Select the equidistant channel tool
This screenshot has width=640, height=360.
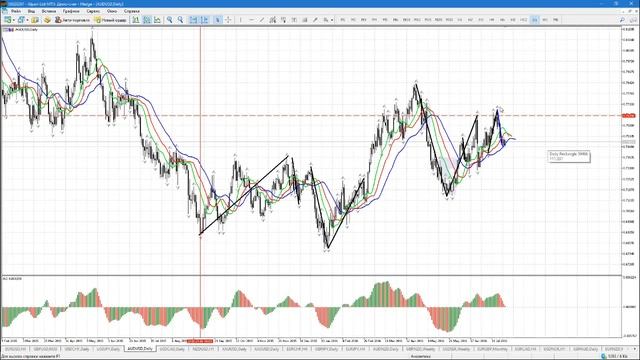point(273,20)
